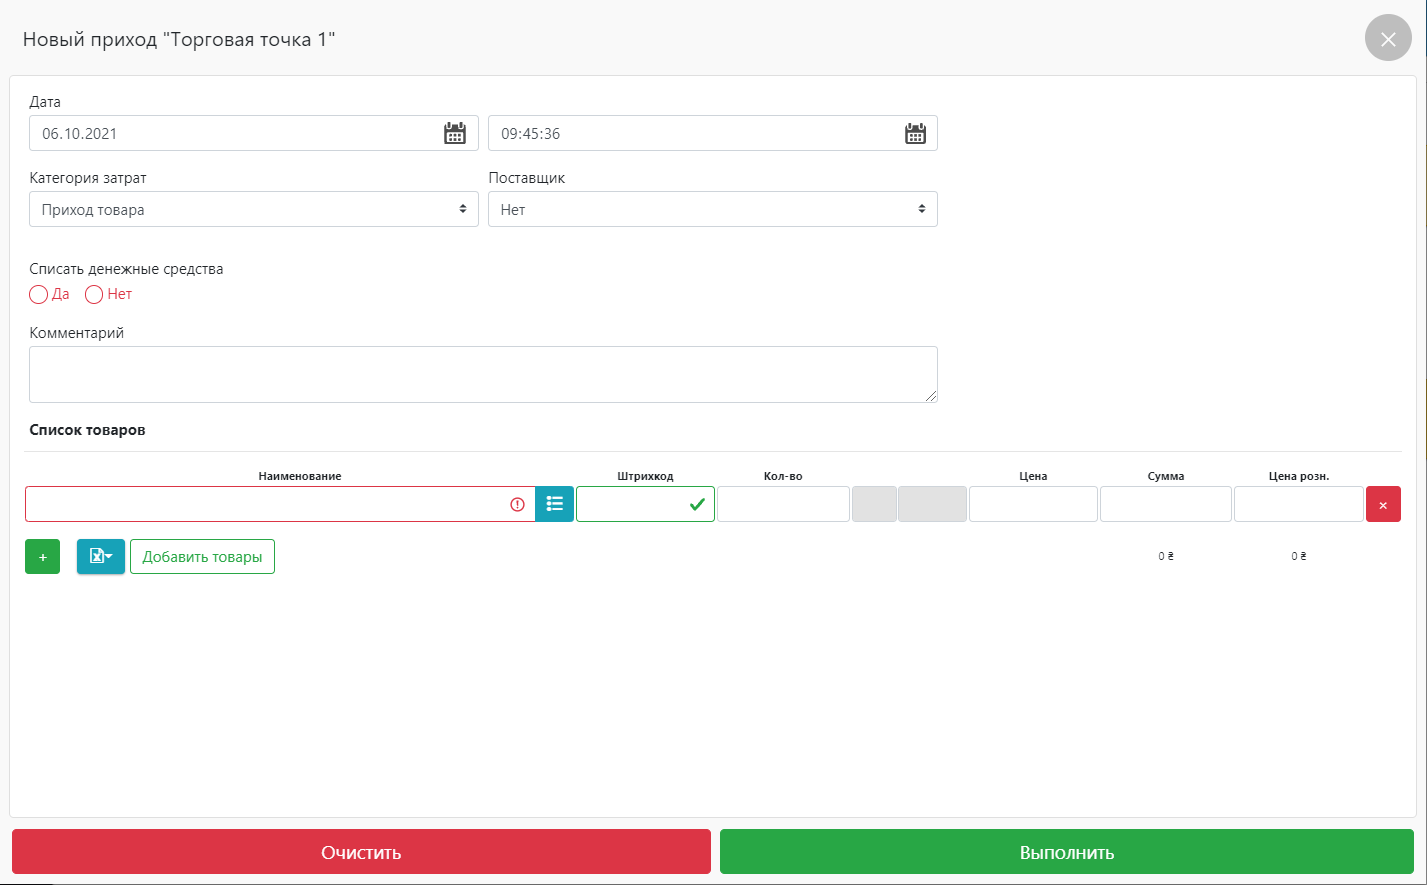Click the green plus add row button

(42, 557)
